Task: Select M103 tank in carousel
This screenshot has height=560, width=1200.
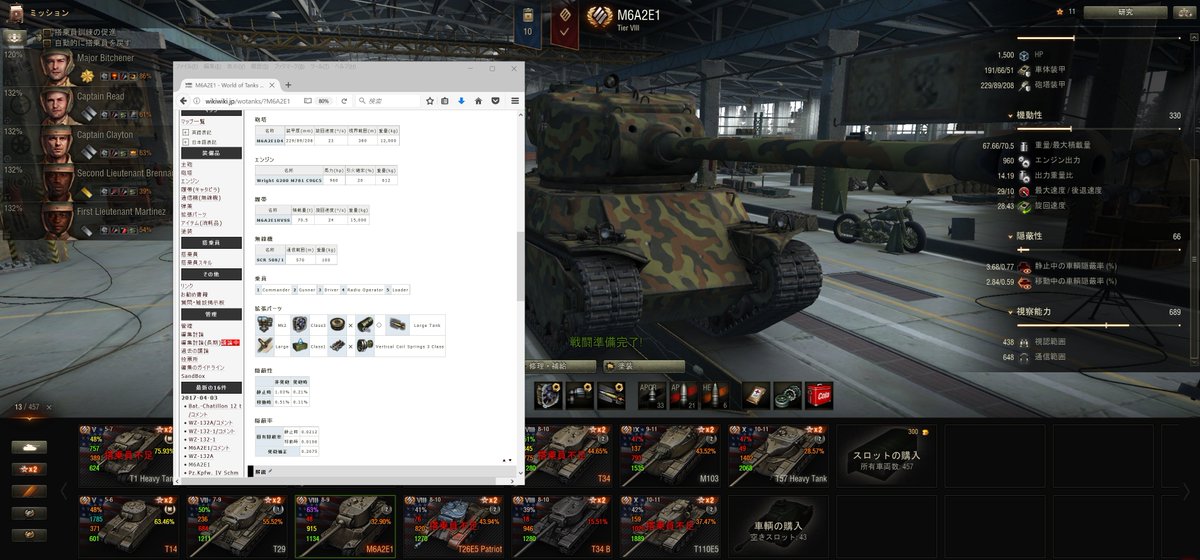Action: pyautogui.click(x=671, y=457)
